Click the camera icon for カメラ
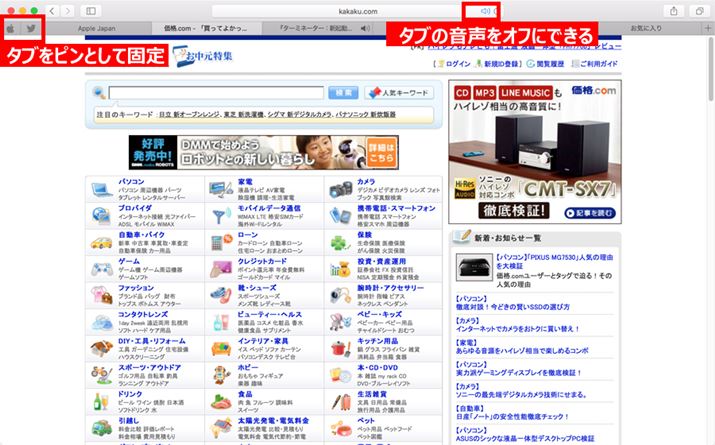 point(340,190)
